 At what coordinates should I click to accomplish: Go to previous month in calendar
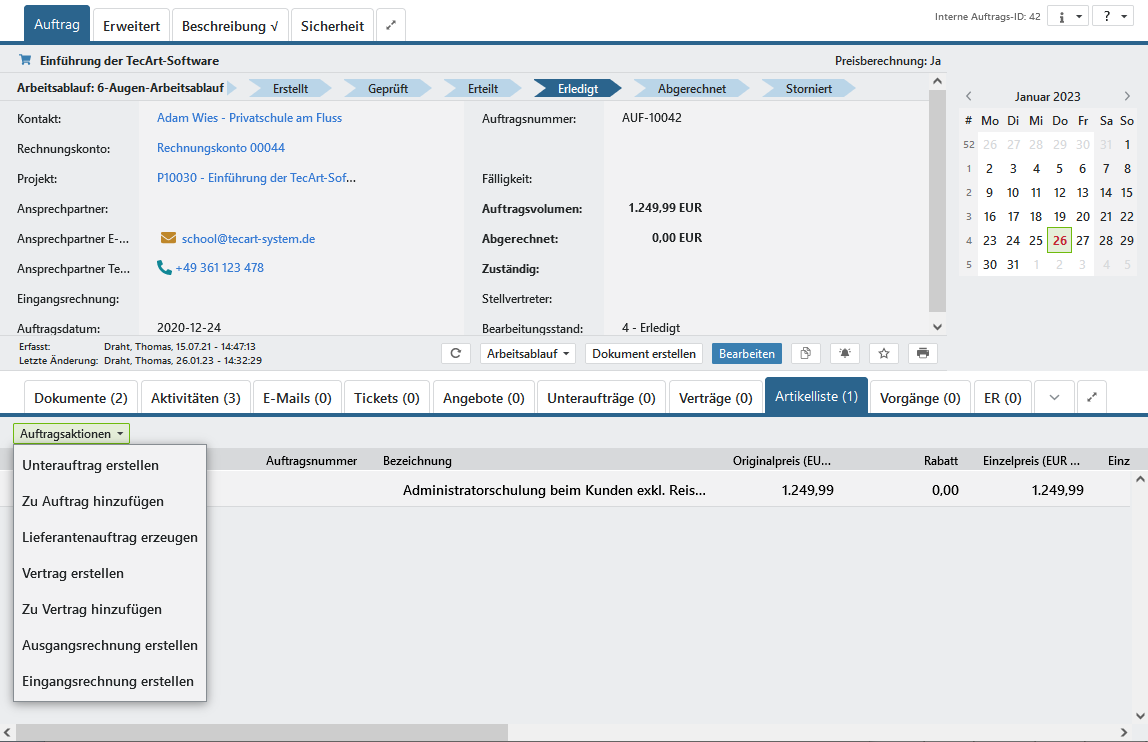point(968,97)
